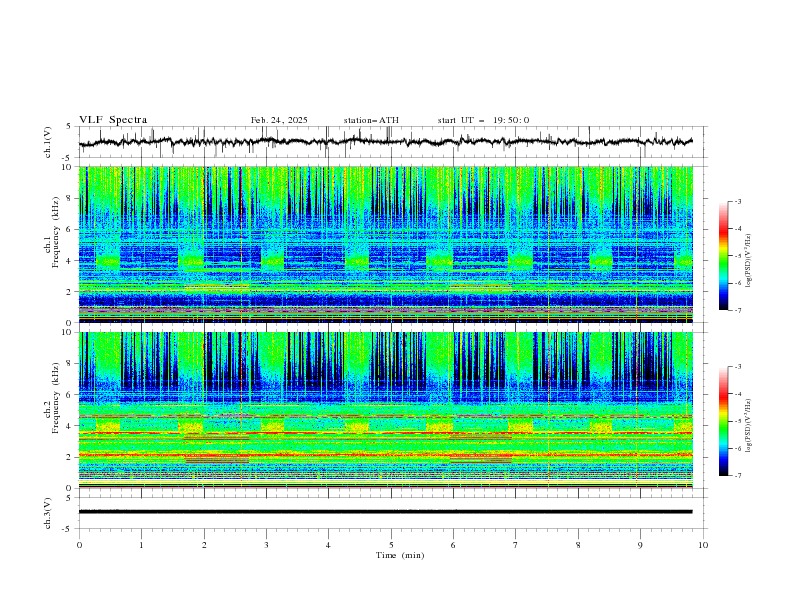Click the "ch.3(V)" axis label
The image size is (792, 612).
point(48,513)
